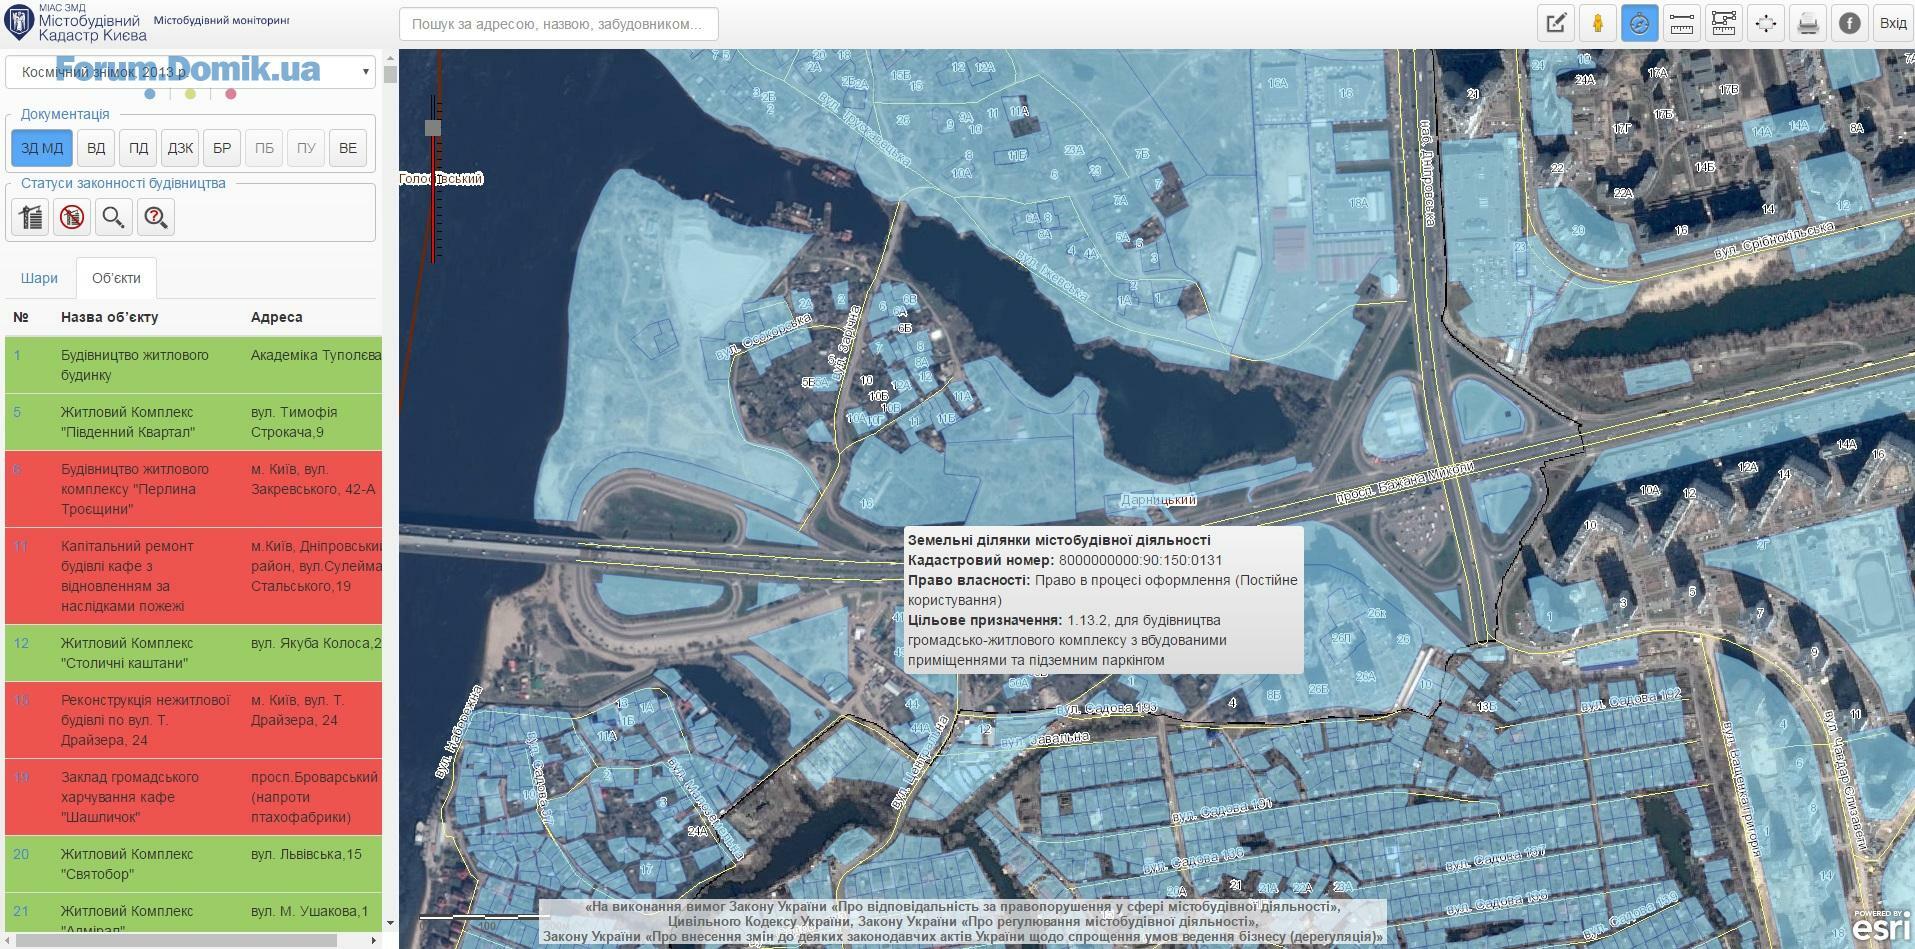Select row Житловий Комплекс "Столичні каштани"
Image resolution: width=1915 pixels, height=949 pixels.
coord(193,653)
